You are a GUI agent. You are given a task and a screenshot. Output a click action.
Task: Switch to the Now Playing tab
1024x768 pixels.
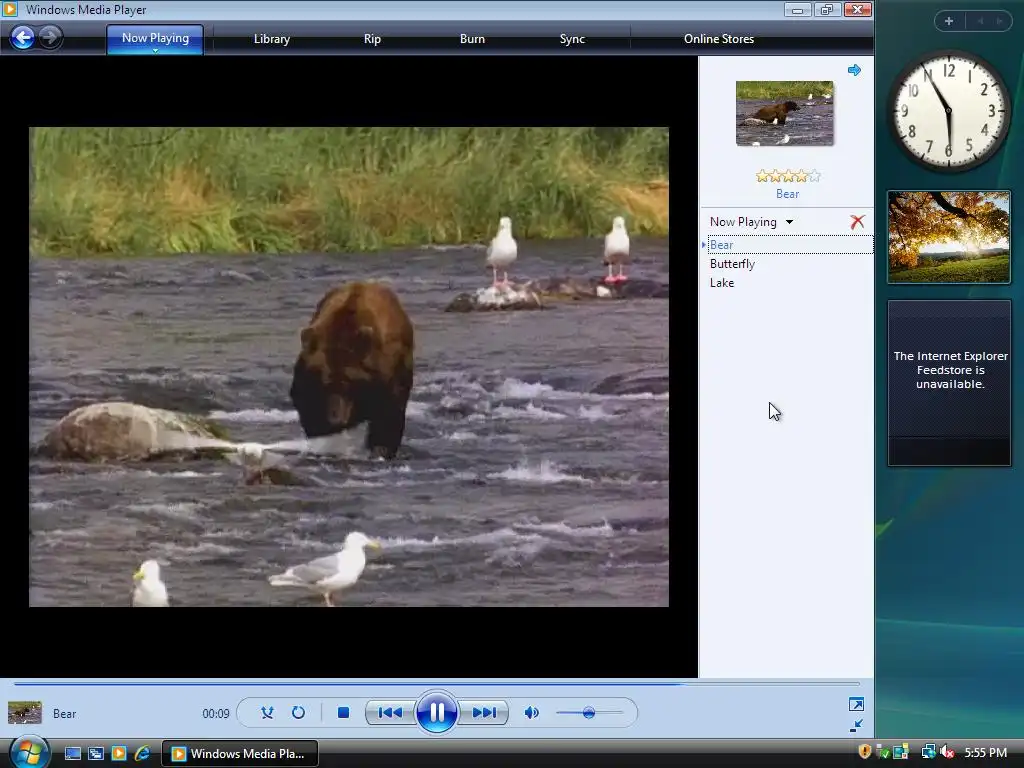(x=155, y=38)
